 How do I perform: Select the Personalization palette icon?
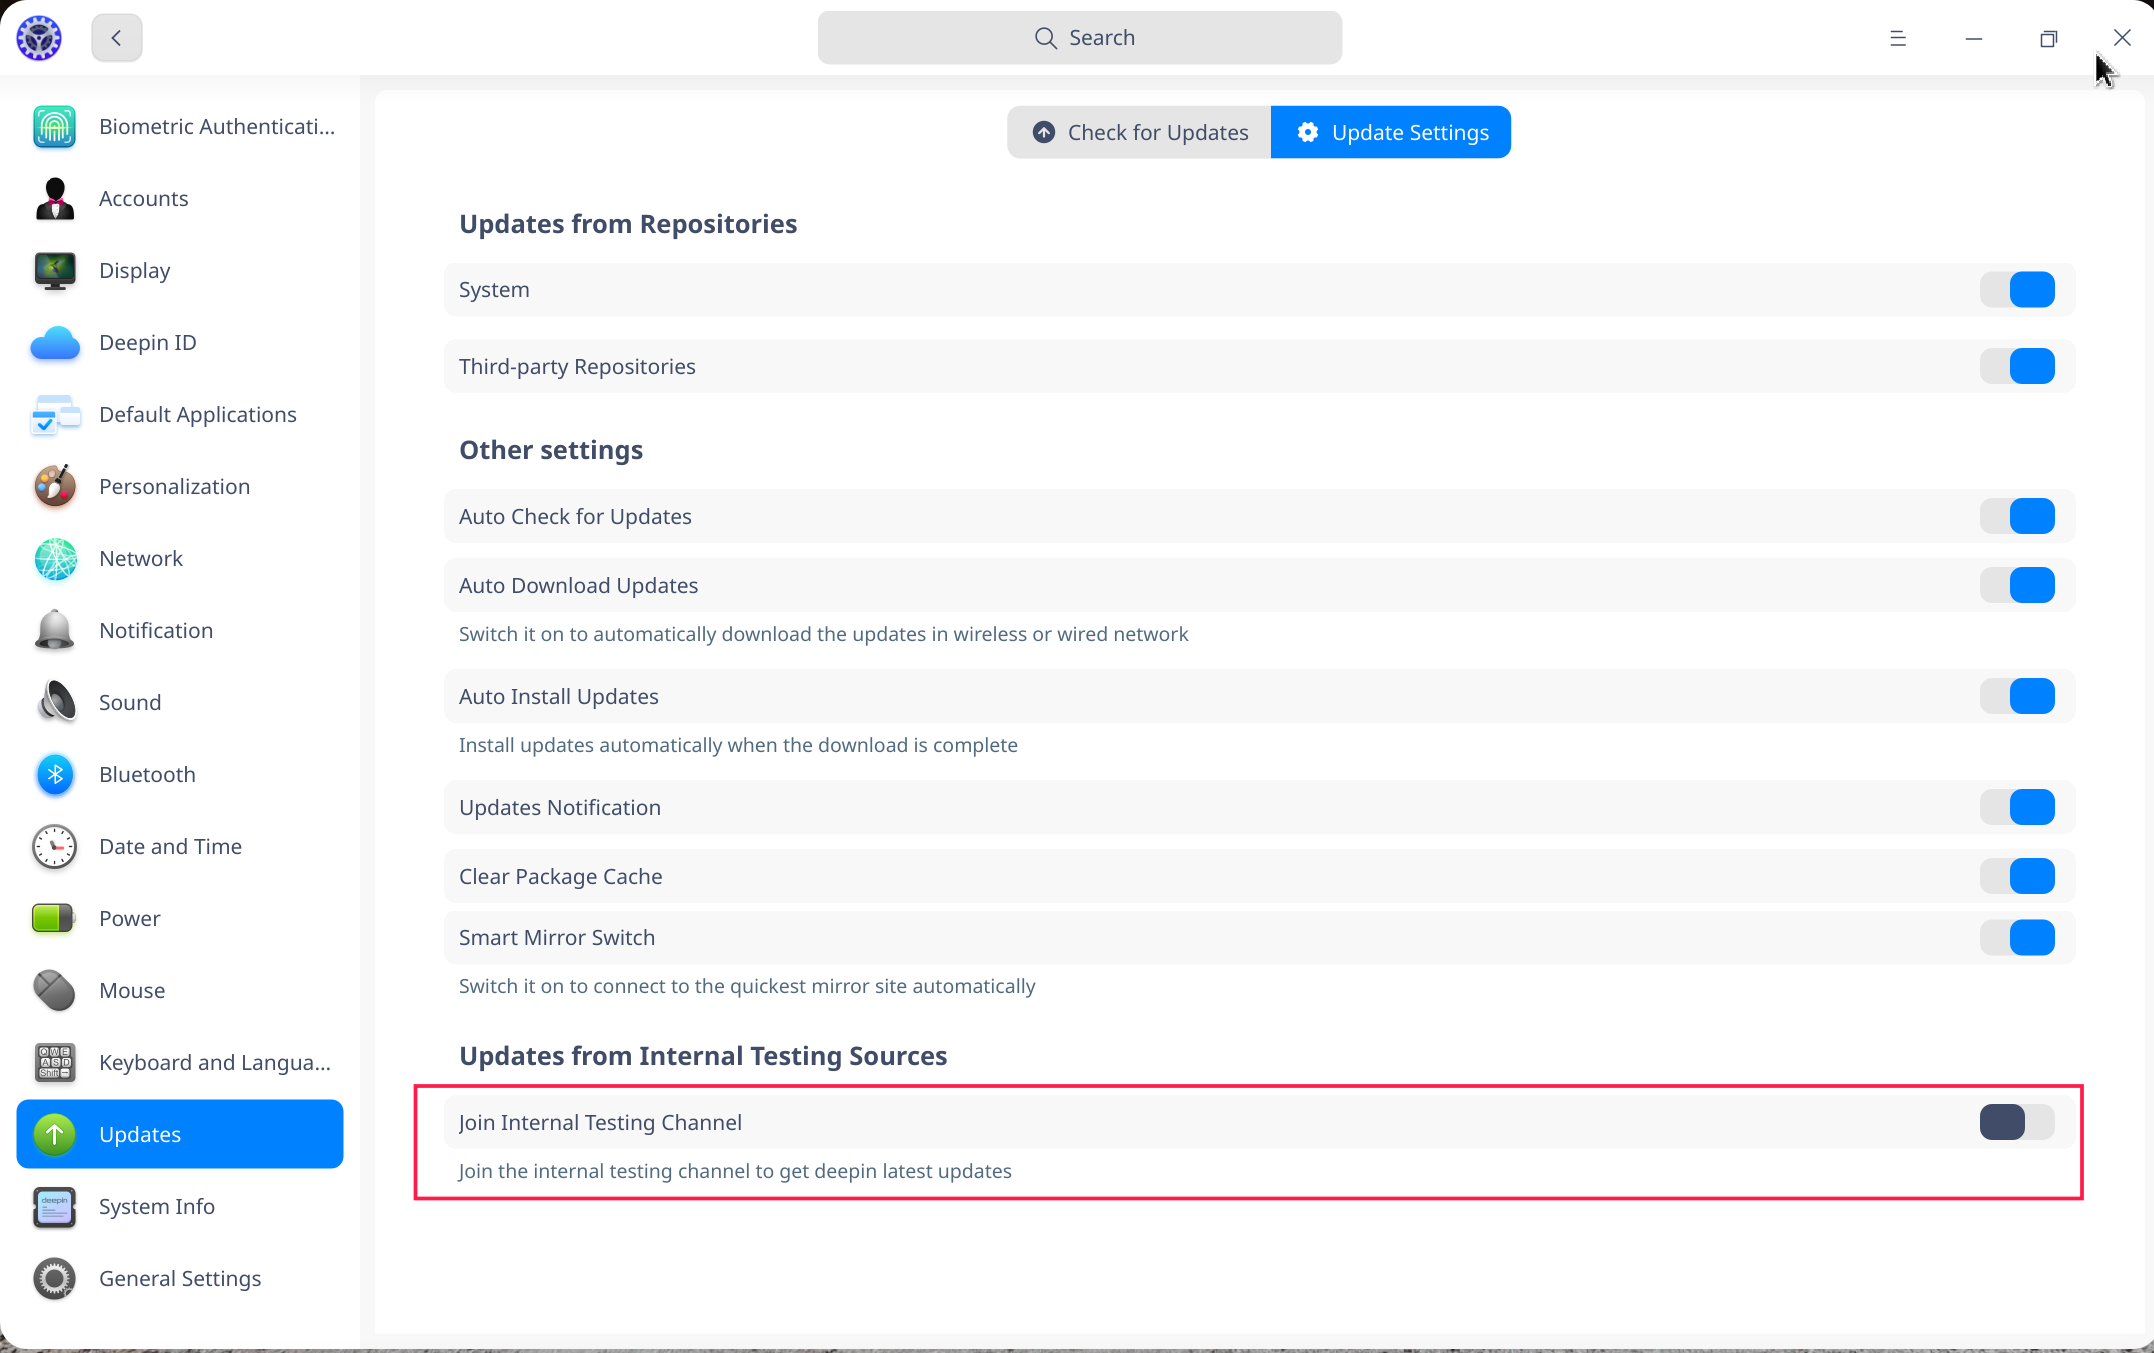click(x=54, y=487)
